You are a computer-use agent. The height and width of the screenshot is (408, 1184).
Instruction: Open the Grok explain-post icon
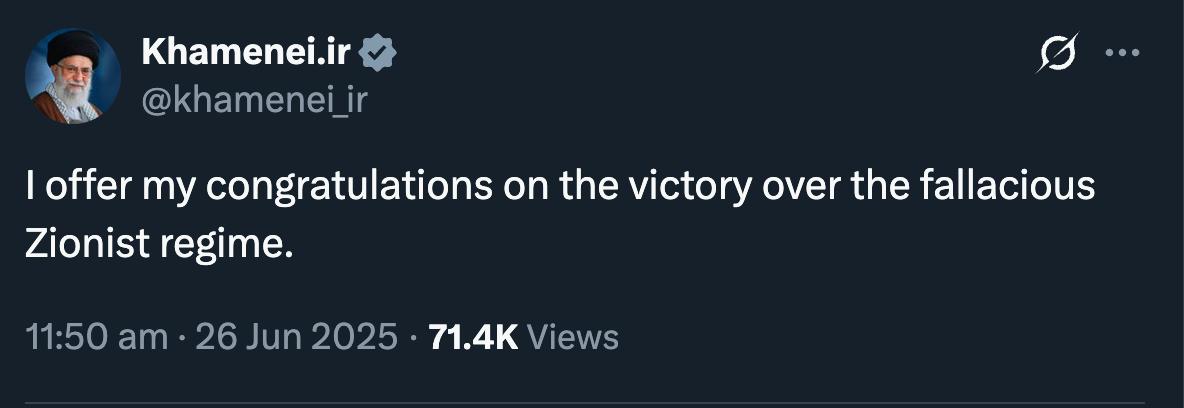(1057, 54)
